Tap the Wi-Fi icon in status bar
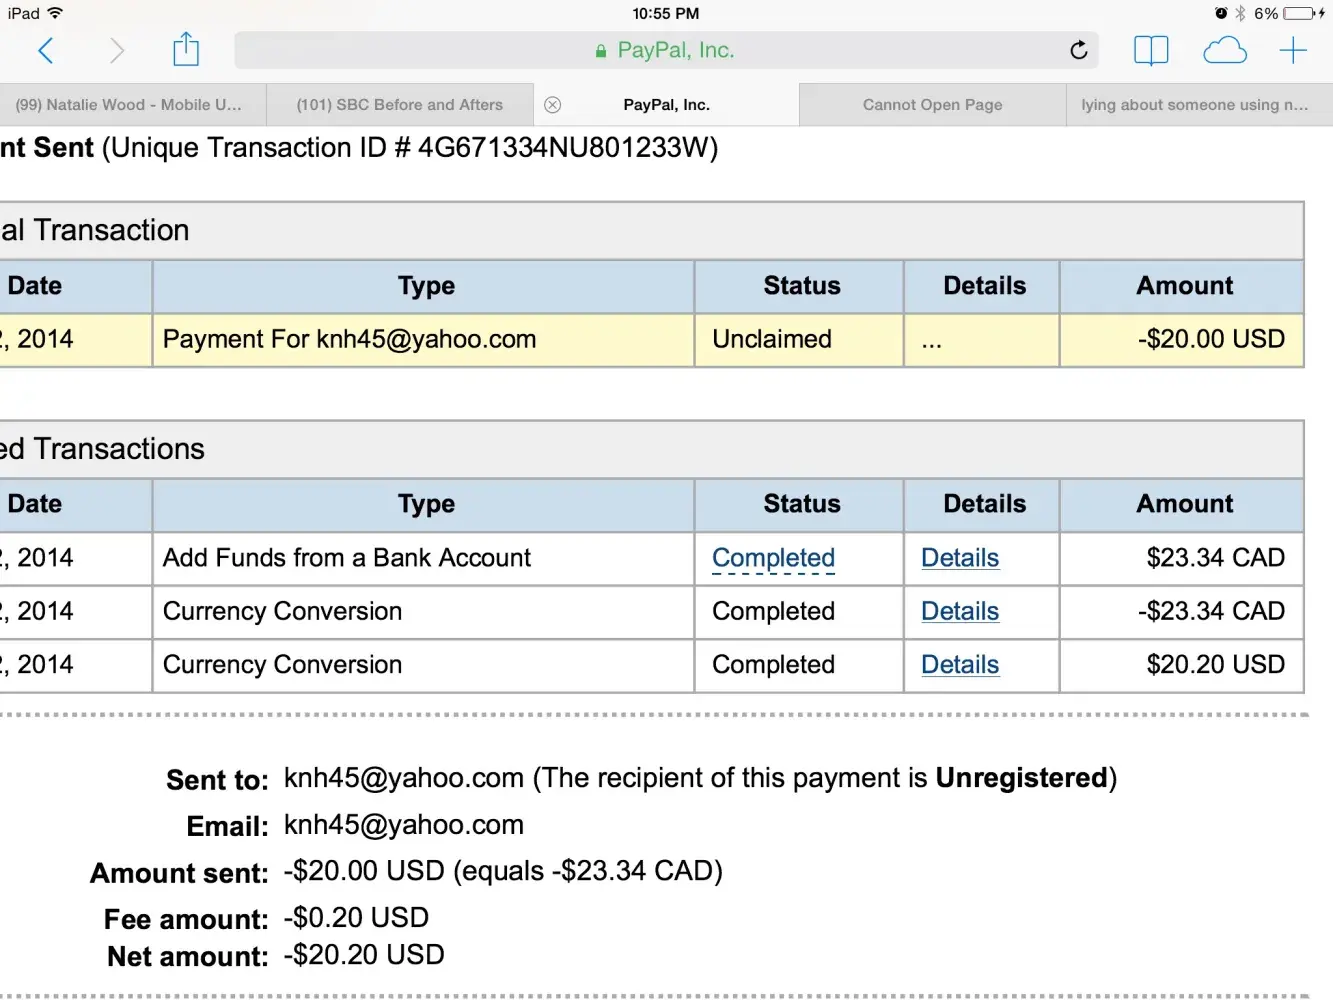Image resolution: width=1333 pixels, height=1000 pixels. 55,13
